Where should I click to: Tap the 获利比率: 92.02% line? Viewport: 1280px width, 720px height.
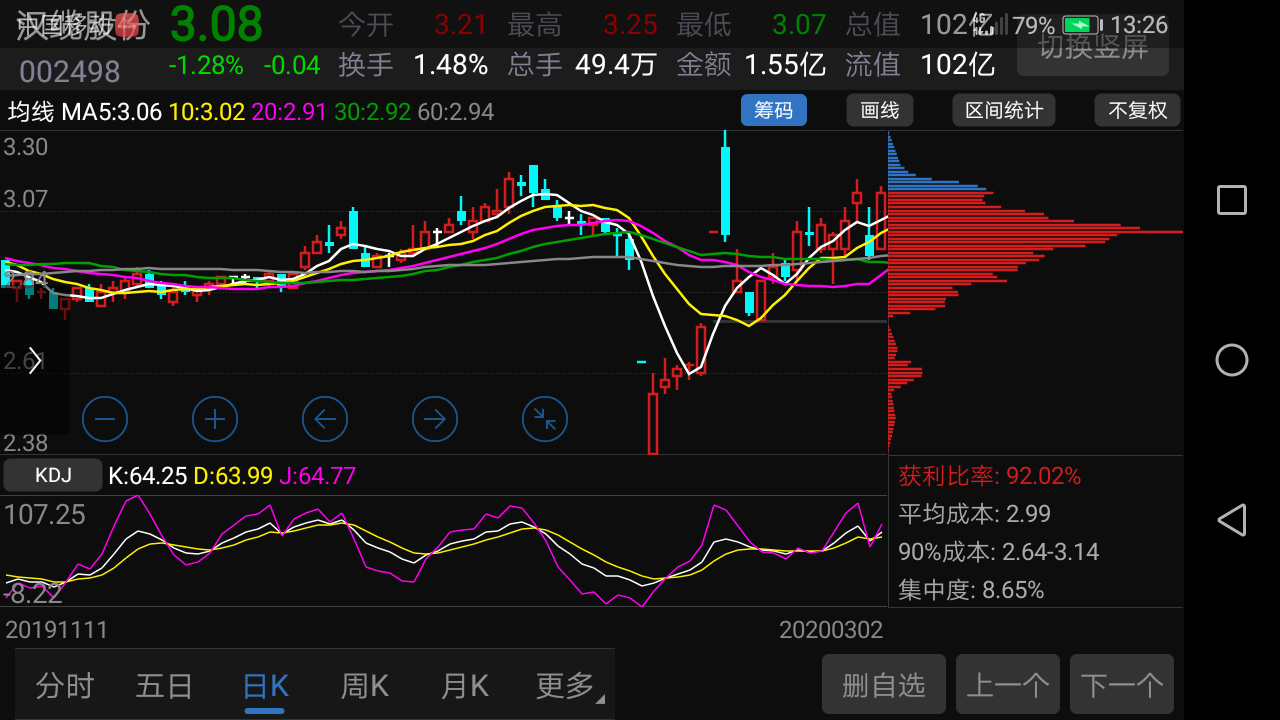(x=990, y=476)
